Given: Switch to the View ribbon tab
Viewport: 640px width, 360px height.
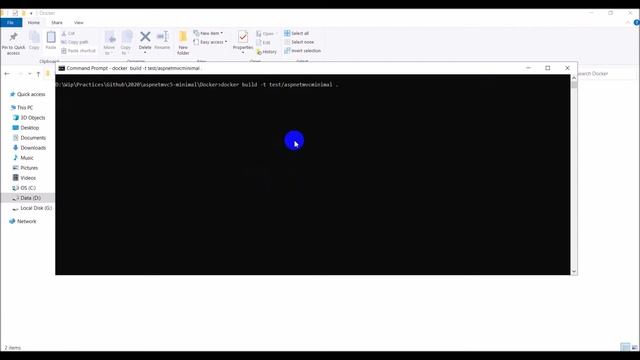Looking at the screenshot, I should coord(78,22).
